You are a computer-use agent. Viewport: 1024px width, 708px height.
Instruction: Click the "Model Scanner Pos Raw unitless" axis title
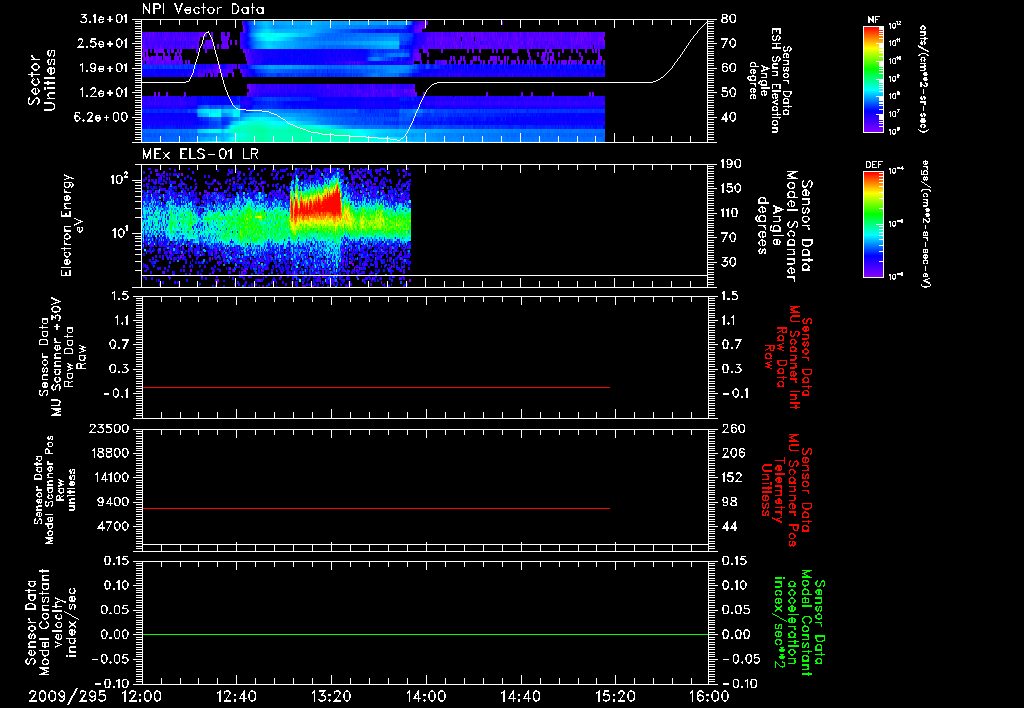[56, 490]
